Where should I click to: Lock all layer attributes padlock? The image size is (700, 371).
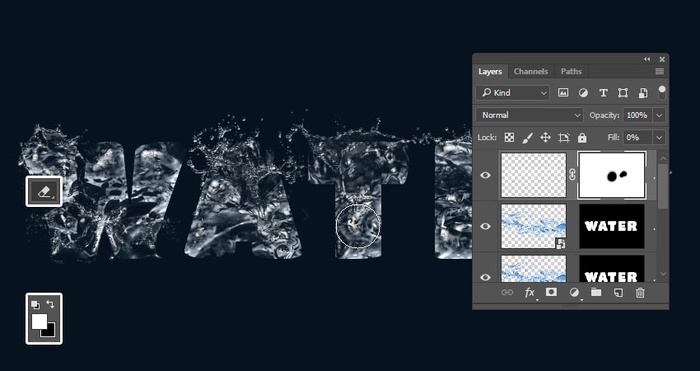pyautogui.click(x=582, y=138)
